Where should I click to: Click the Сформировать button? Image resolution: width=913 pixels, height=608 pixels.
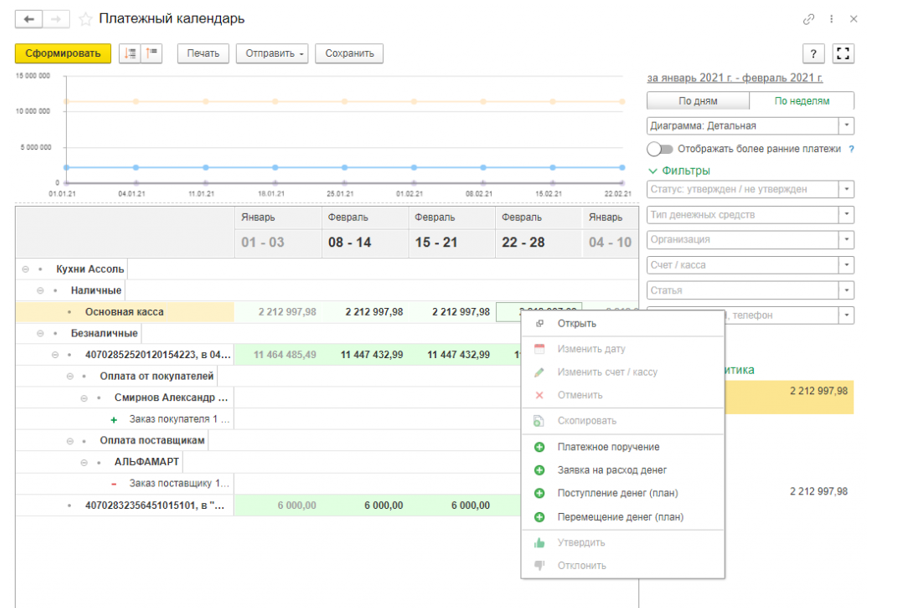point(63,53)
